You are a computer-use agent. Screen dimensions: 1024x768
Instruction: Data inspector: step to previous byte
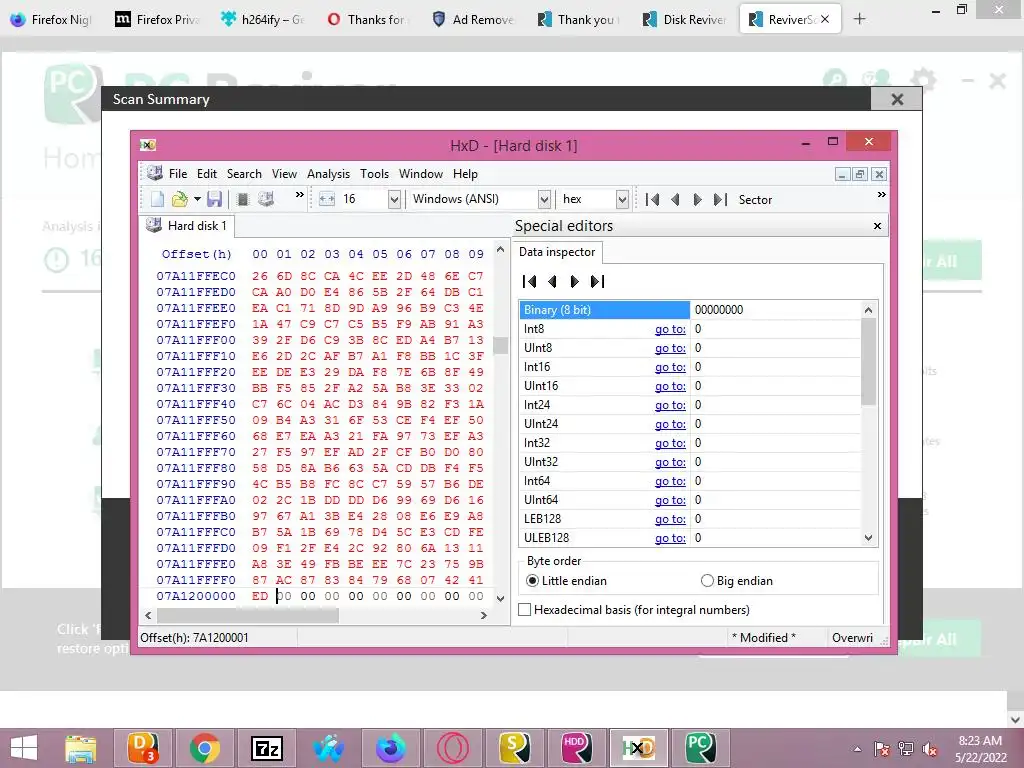click(552, 281)
